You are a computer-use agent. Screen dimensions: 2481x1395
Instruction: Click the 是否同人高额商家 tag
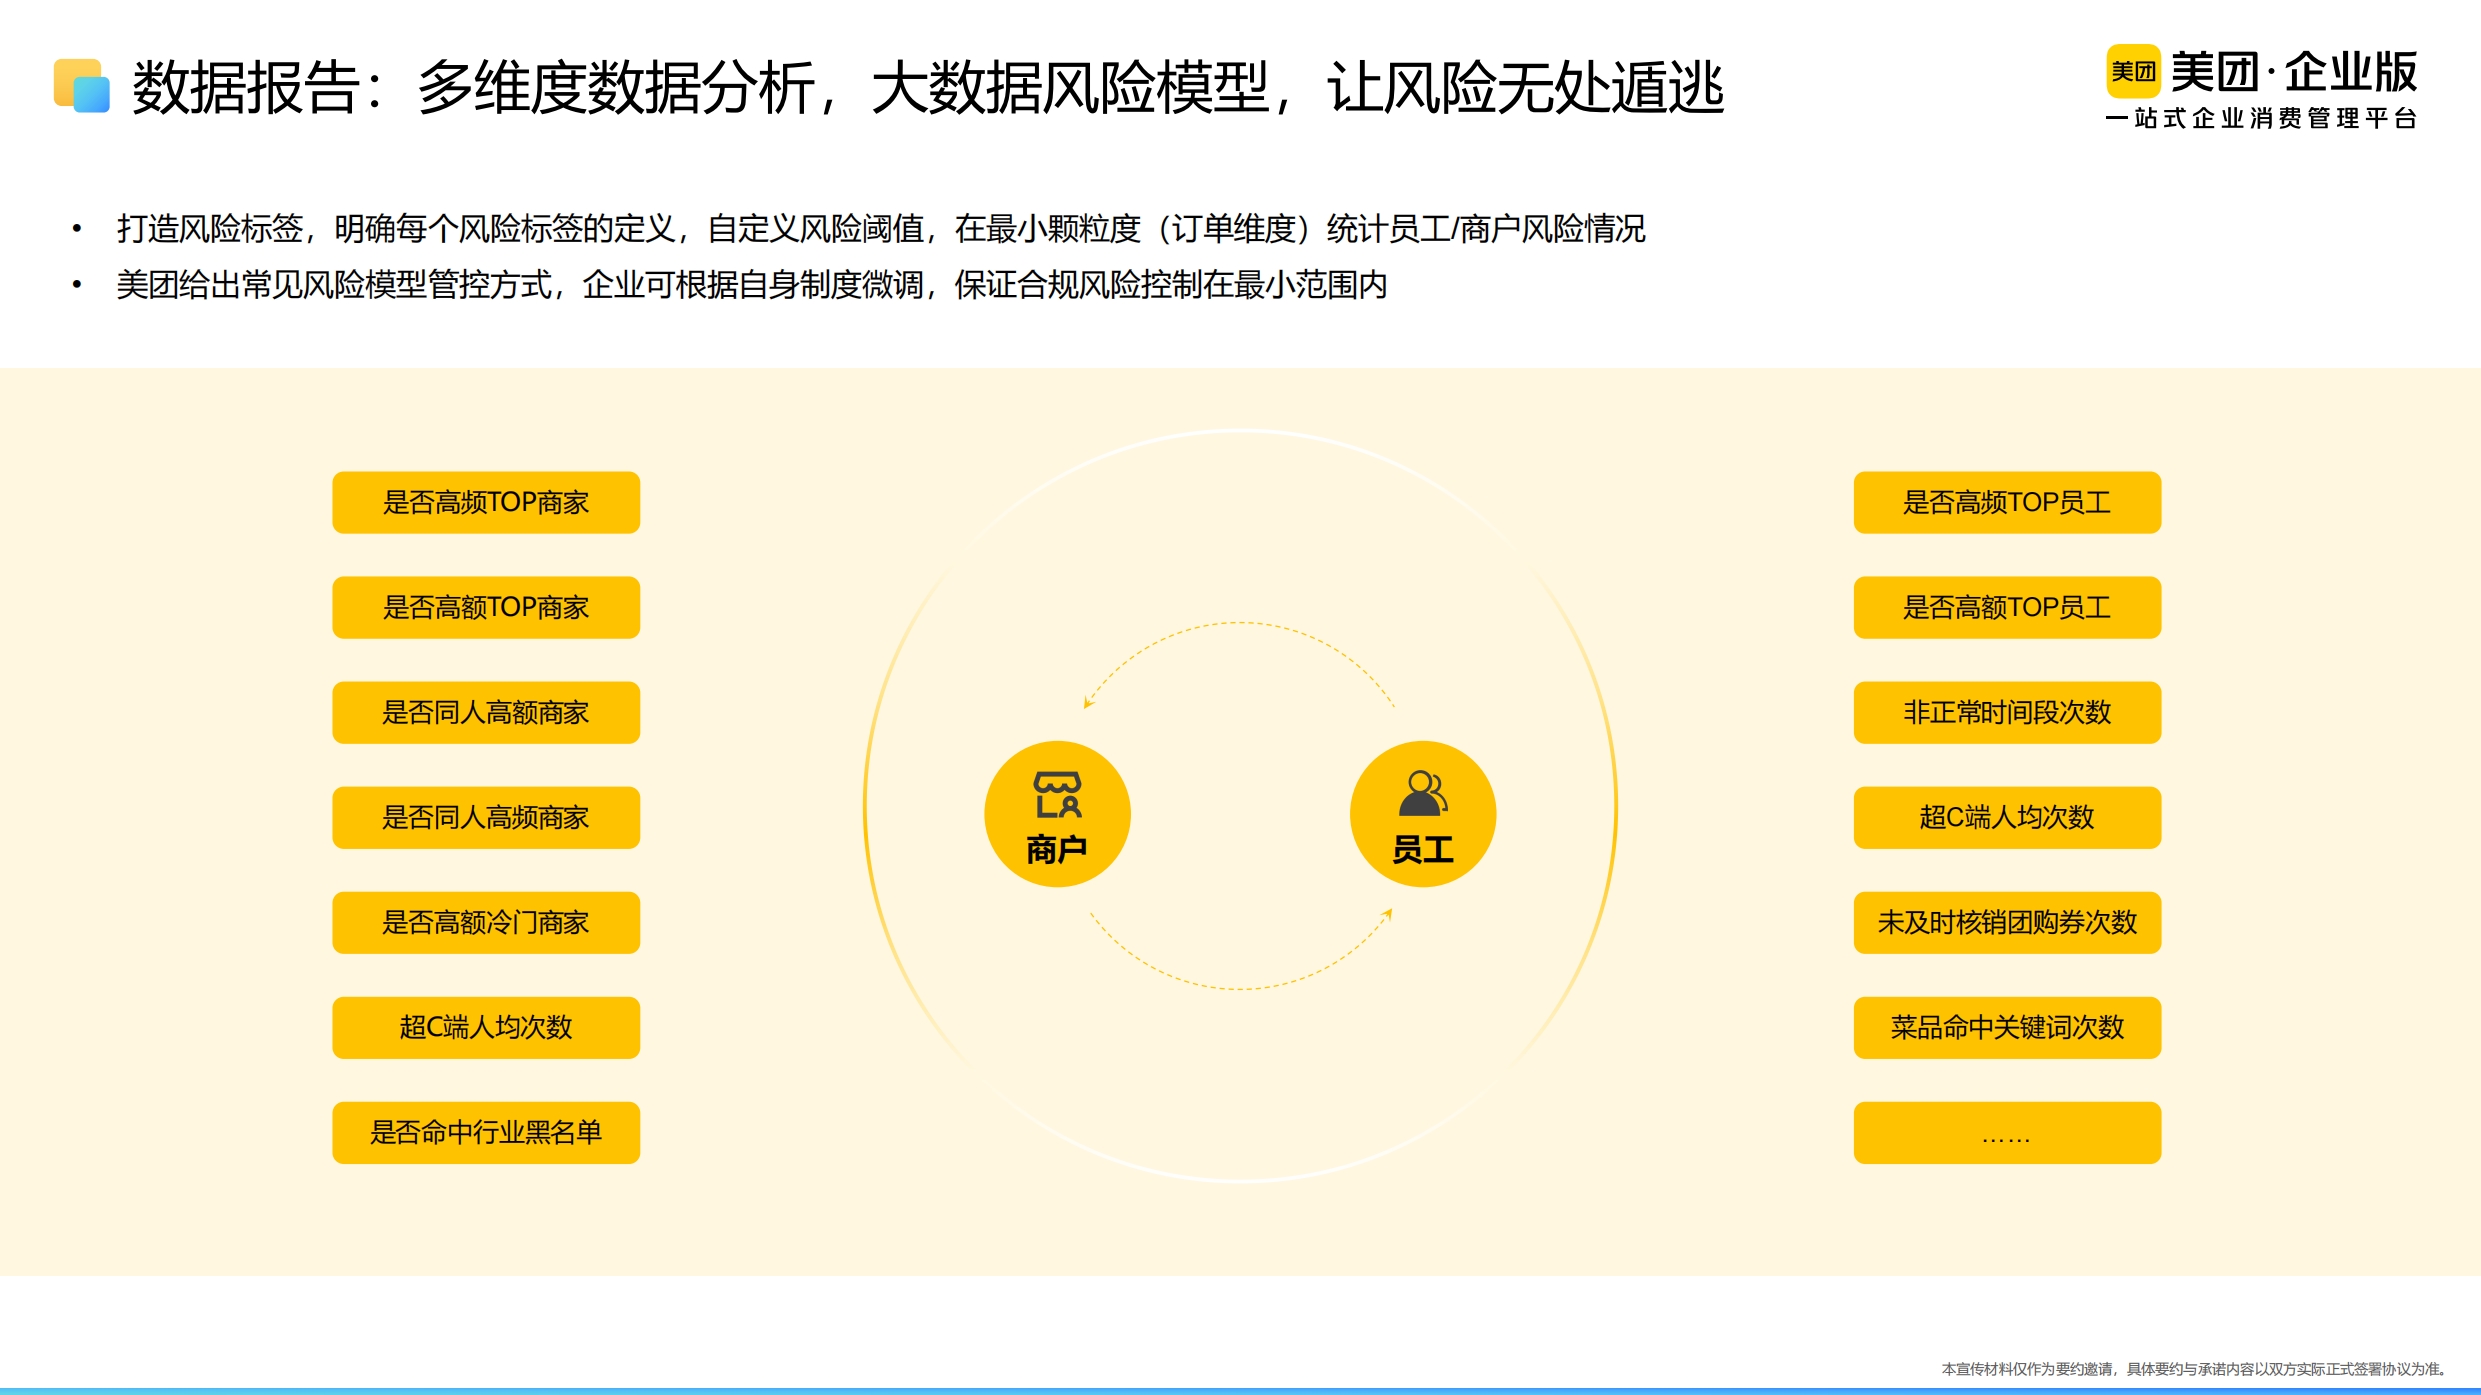tap(486, 712)
